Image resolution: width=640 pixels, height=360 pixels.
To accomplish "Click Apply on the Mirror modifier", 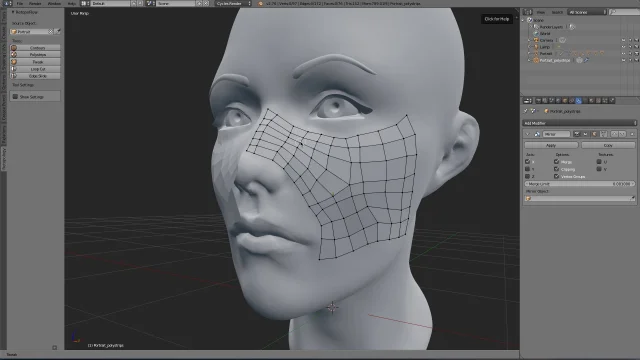I will pyautogui.click(x=551, y=145).
